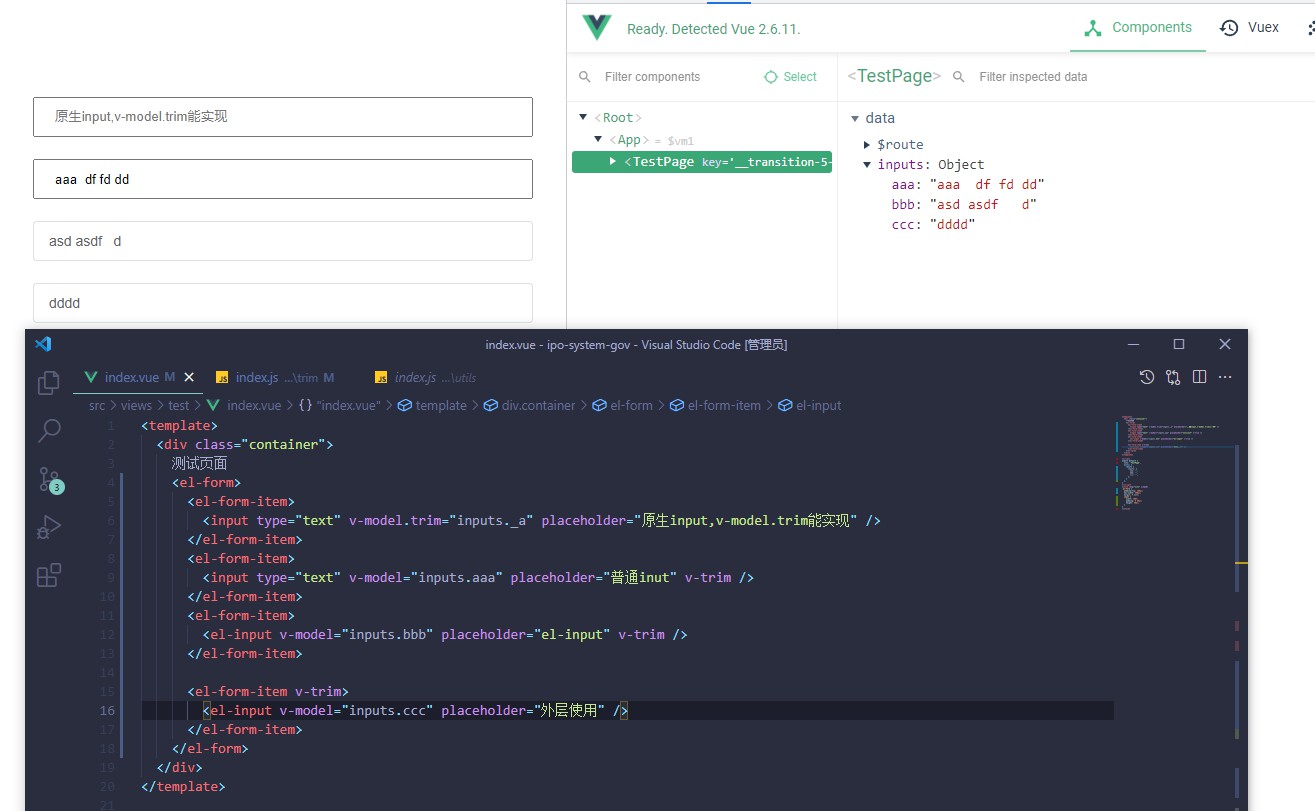Click the 测试页面 text on code line 3
Viewport: 1315px width, 811px height.
point(199,463)
